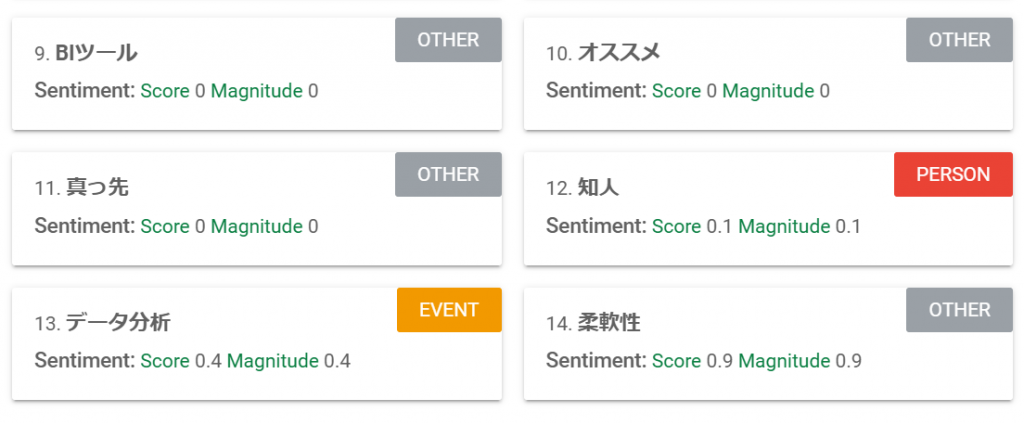Click the orange EVENT badge on データ分析
The width and height of the screenshot is (1024, 425).
click(x=449, y=309)
